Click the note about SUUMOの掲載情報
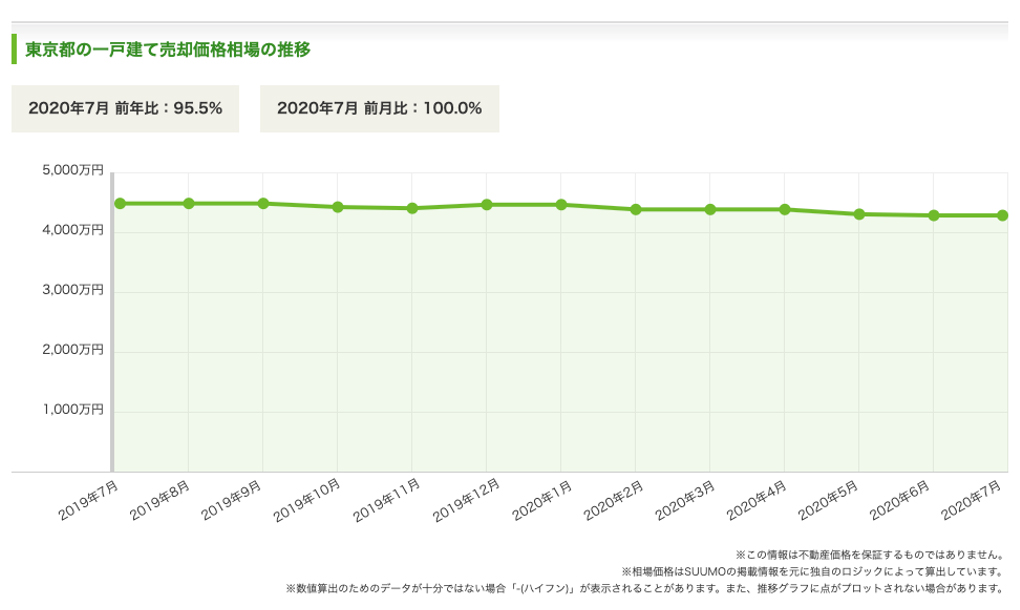 point(813,572)
